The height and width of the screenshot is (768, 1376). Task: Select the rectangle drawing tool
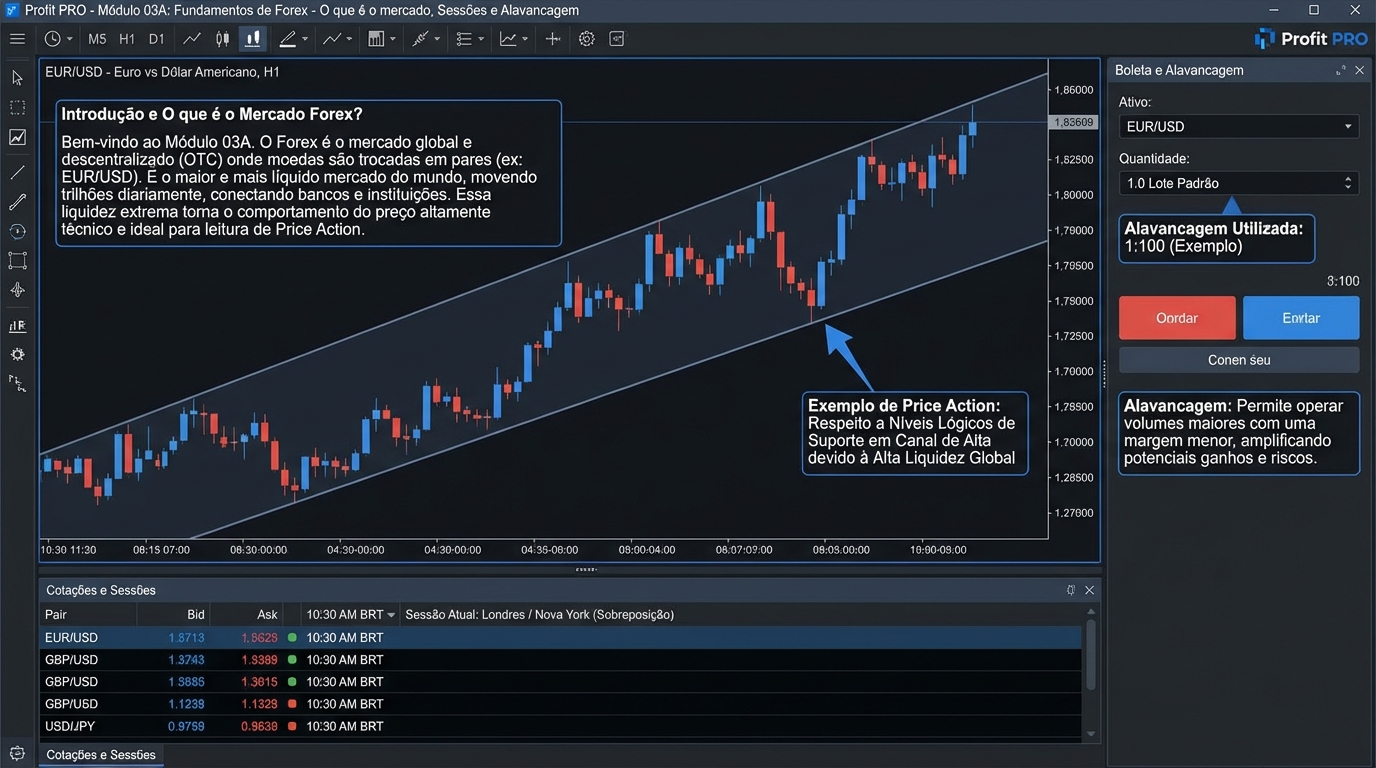pyautogui.click(x=17, y=260)
